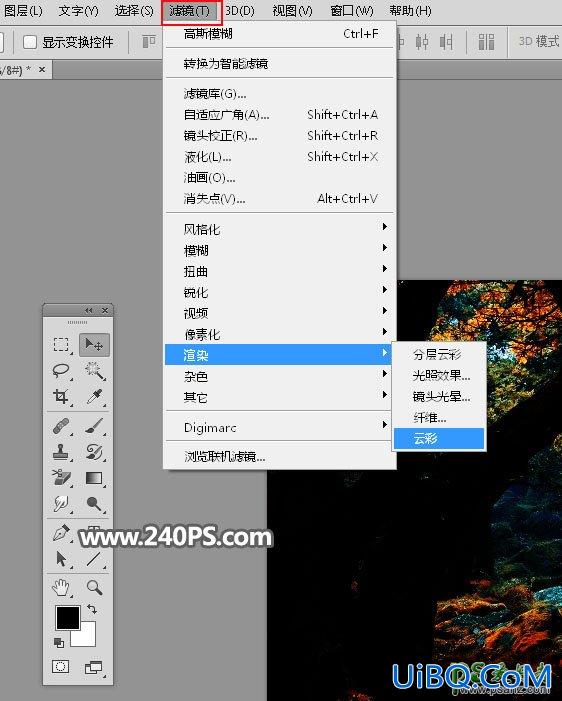Expand the 杂色 Noise submenu
Viewport: 562px width, 701px height.
280,376
